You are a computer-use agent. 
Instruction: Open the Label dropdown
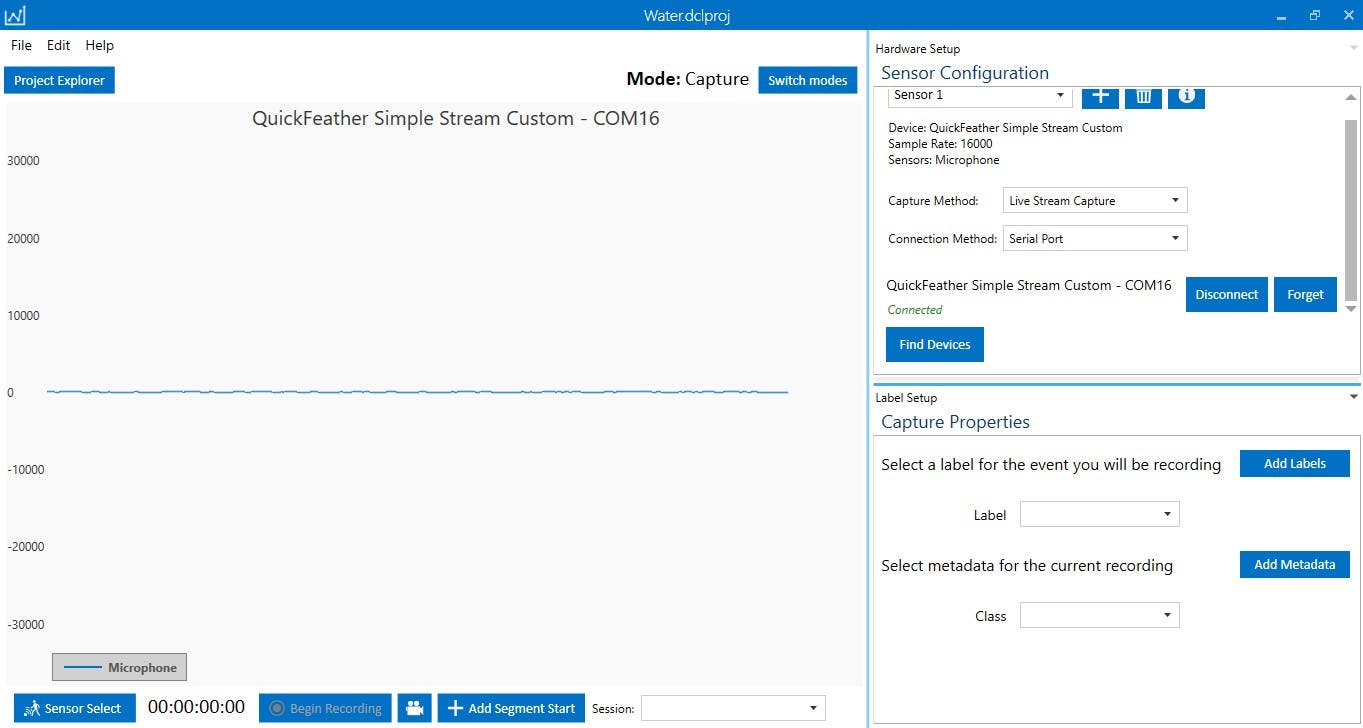[x=1100, y=514]
